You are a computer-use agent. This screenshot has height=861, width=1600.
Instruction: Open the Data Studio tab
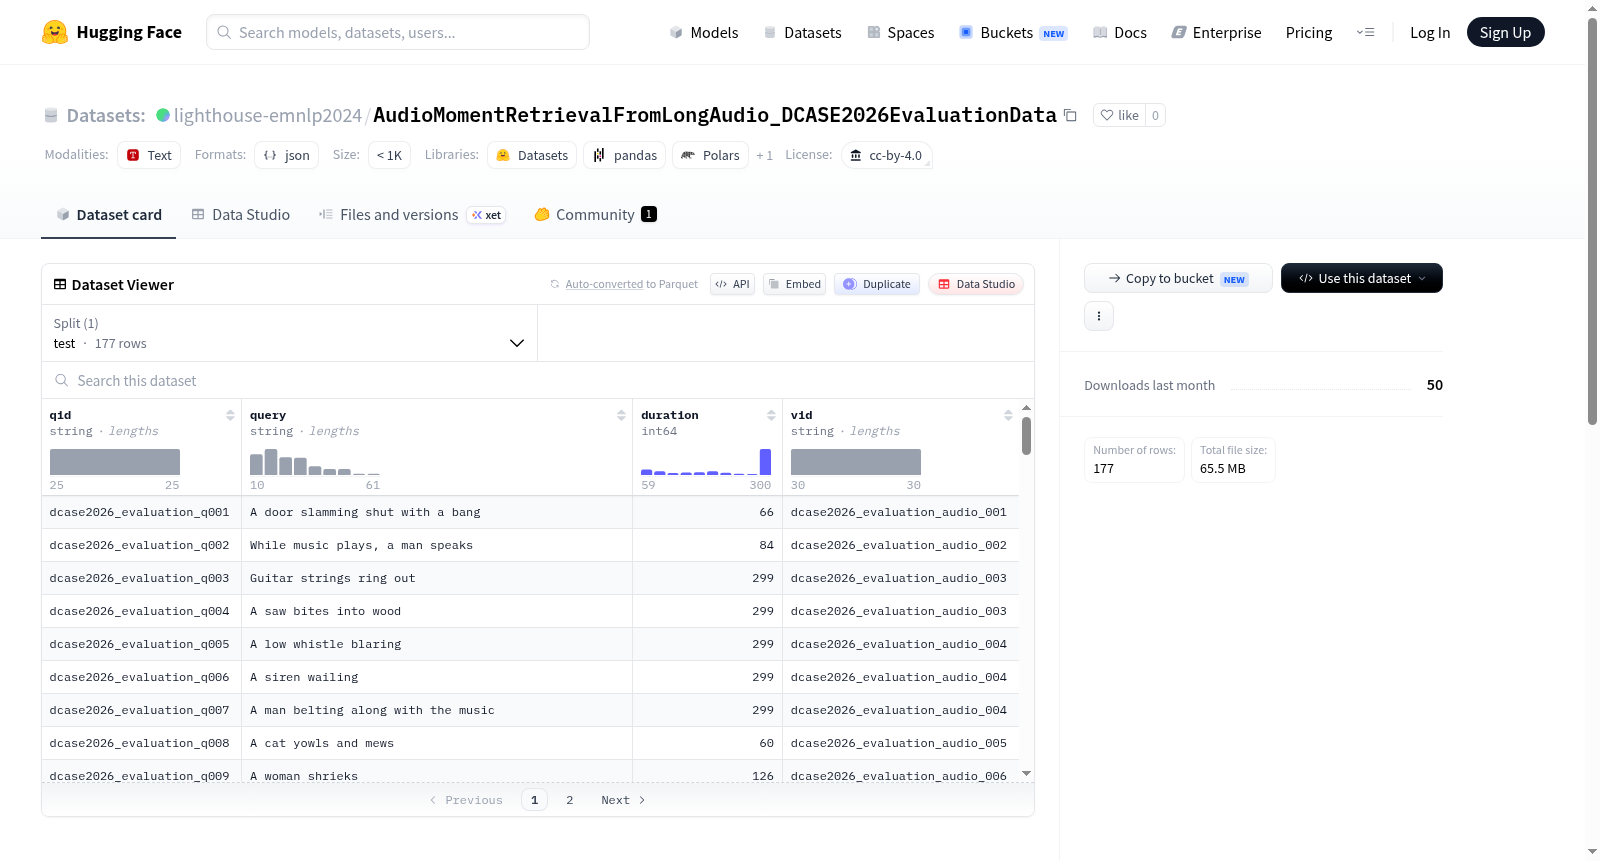241,214
